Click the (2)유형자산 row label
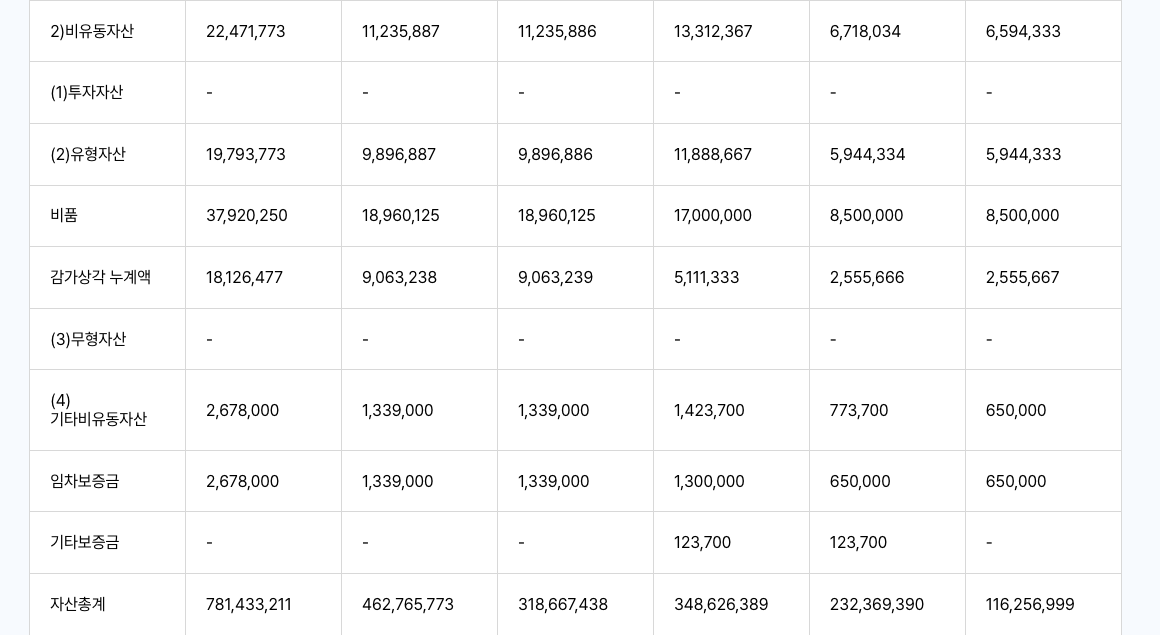Screen dimensions: 1160x635 click(x=88, y=155)
